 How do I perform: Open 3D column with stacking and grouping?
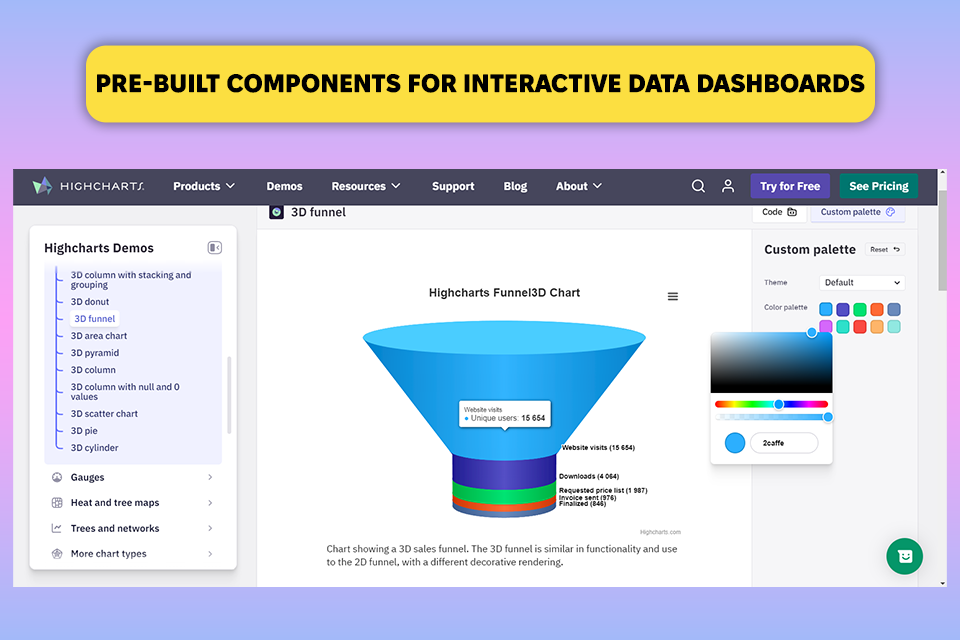point(131,279)
